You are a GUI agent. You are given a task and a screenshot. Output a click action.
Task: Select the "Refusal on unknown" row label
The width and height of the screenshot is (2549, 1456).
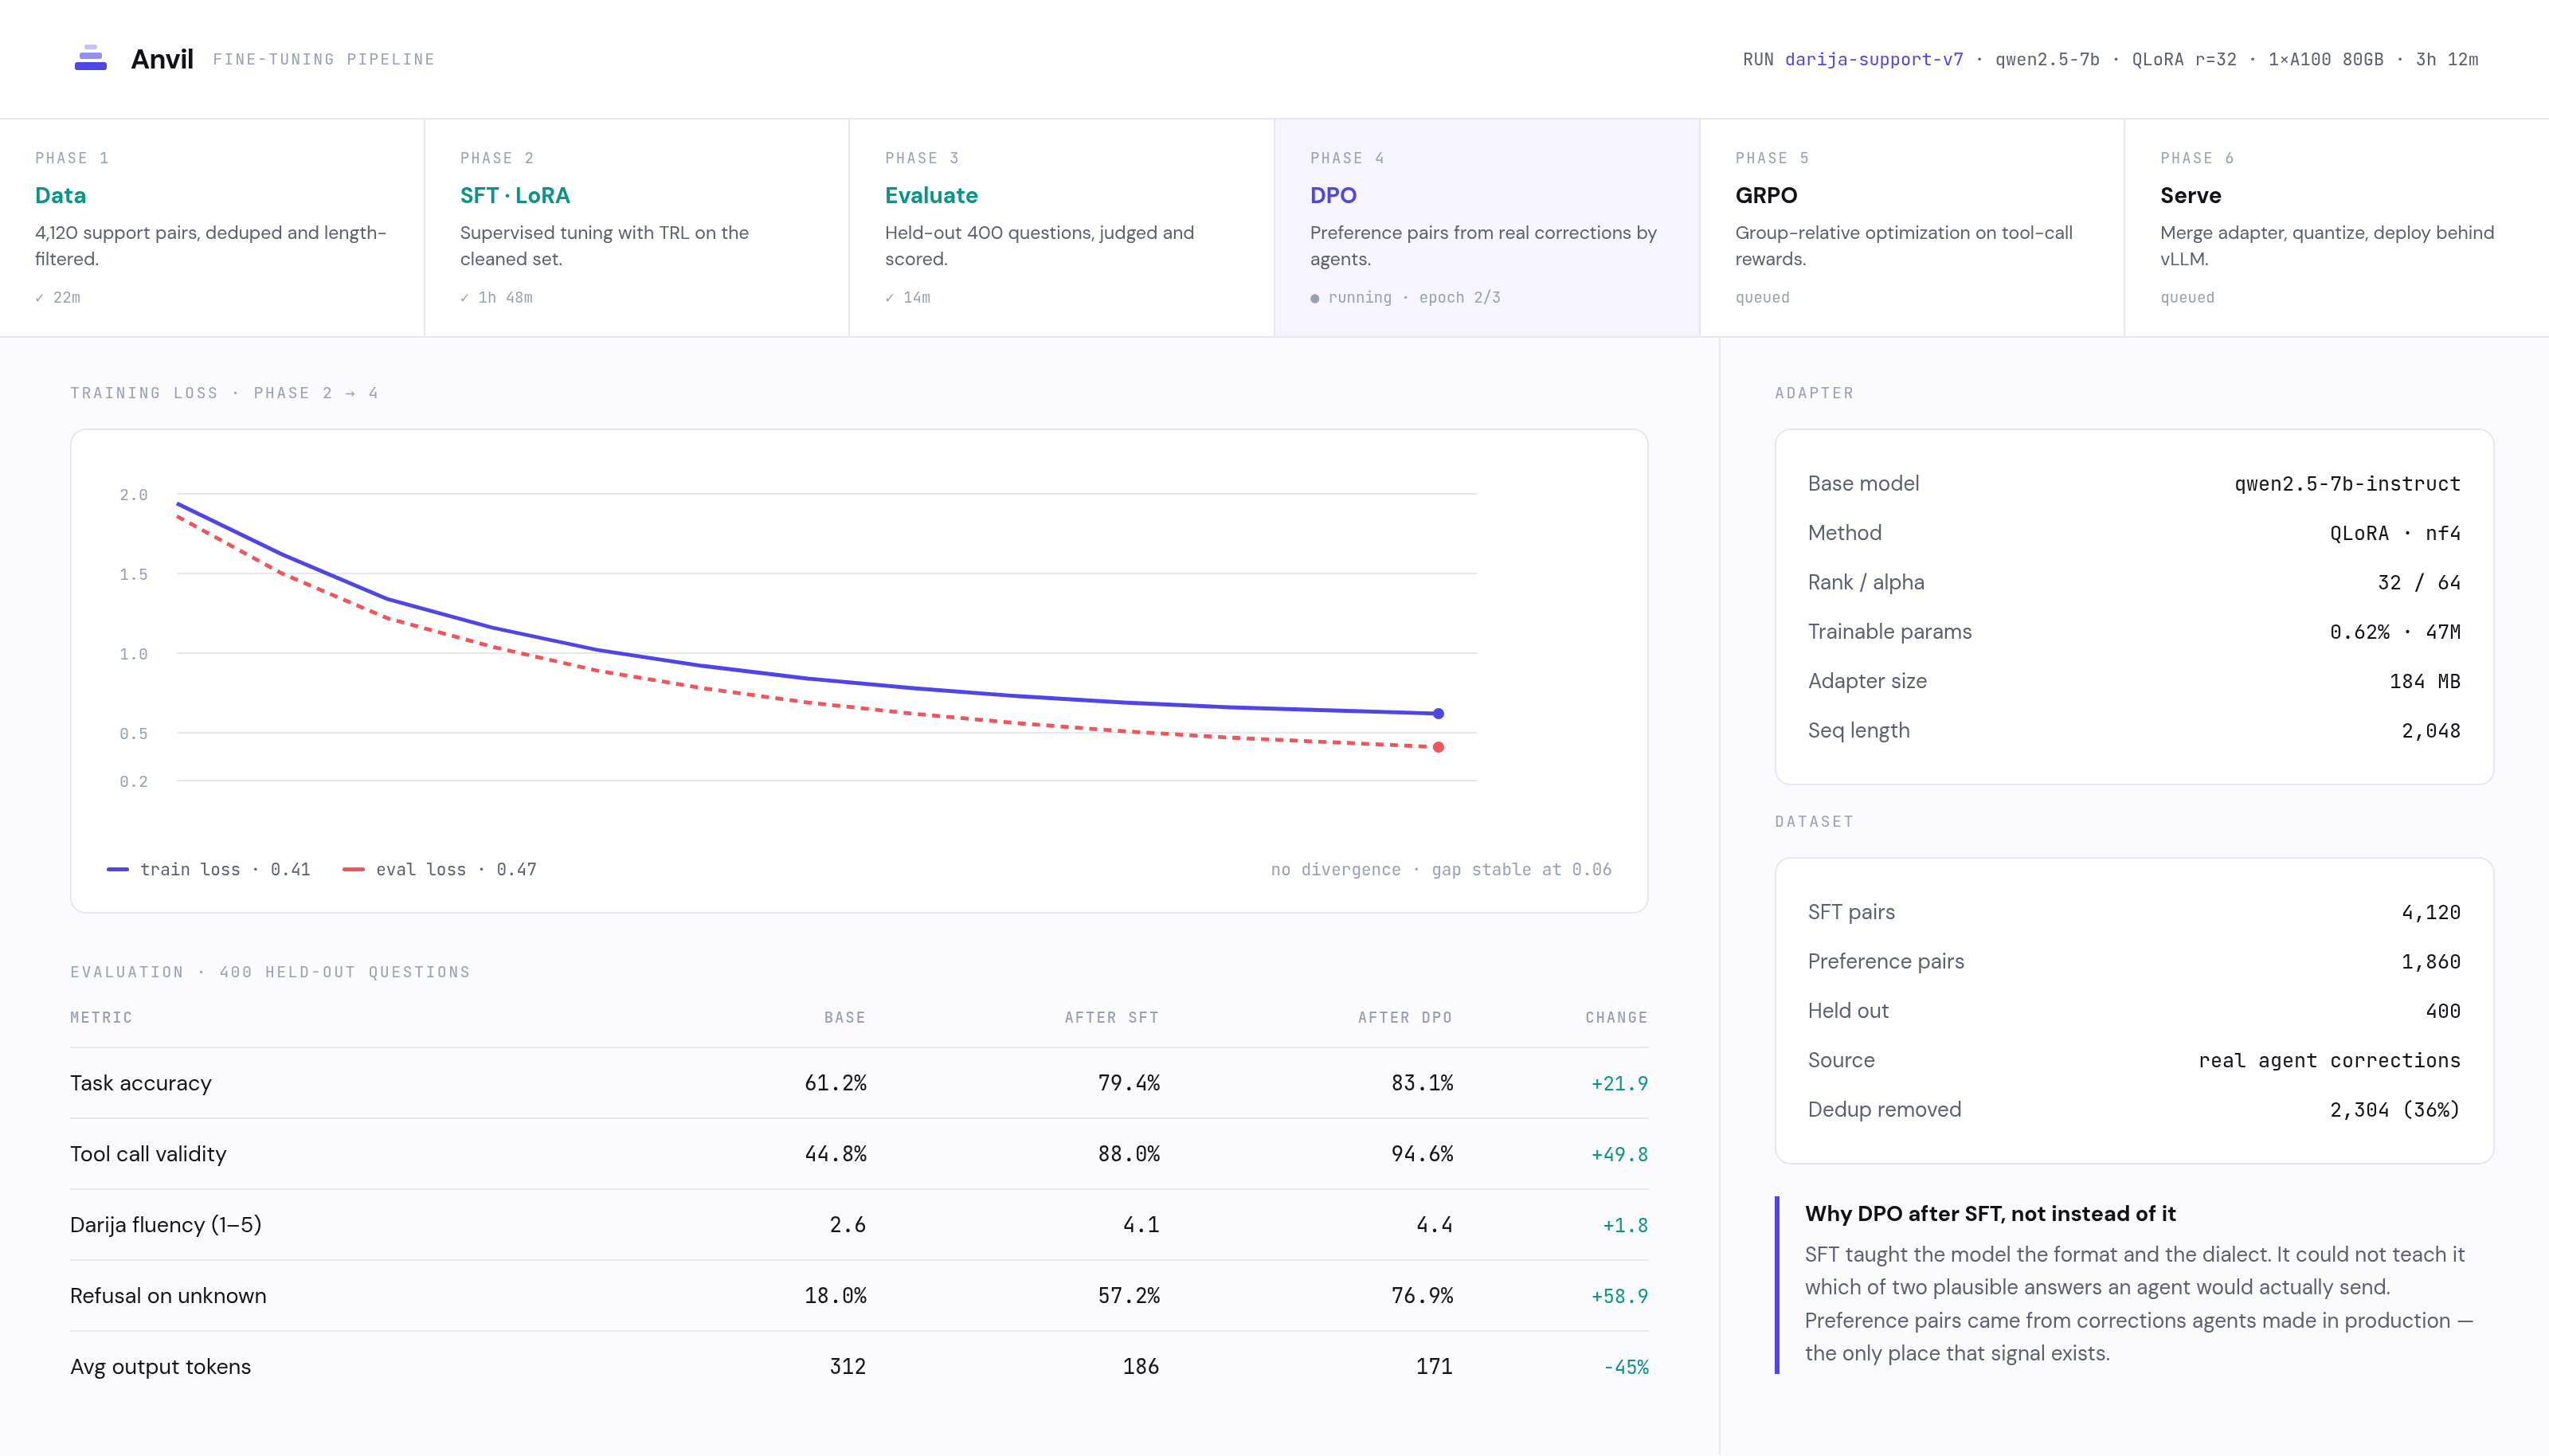[168, 1296]
